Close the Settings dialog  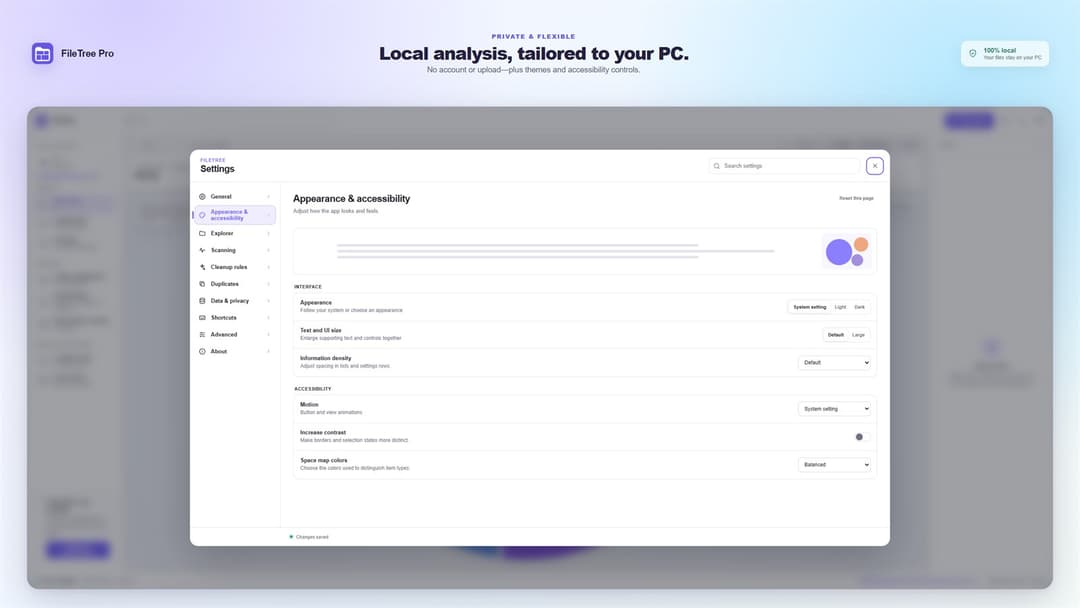[x=875, y=166]
